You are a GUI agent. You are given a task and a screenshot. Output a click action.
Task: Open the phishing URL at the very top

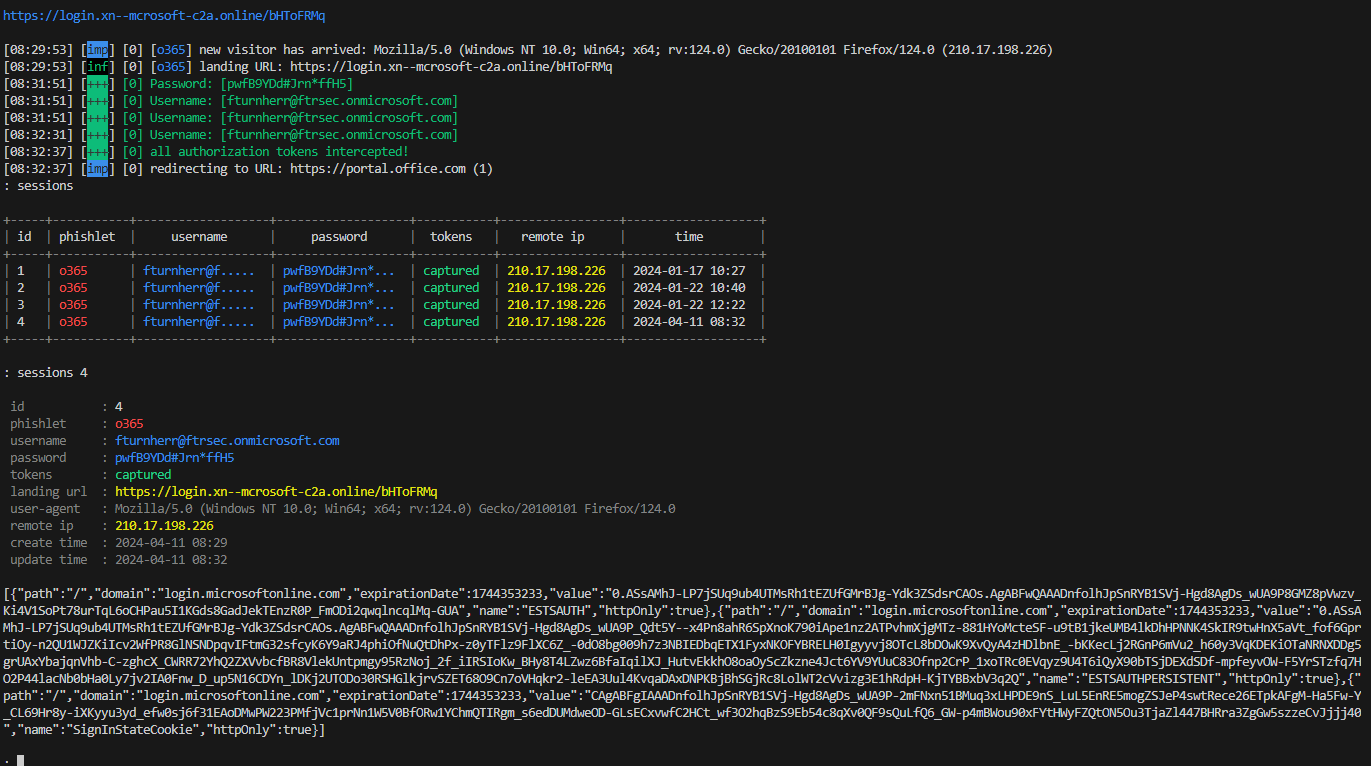click(164, 16)
